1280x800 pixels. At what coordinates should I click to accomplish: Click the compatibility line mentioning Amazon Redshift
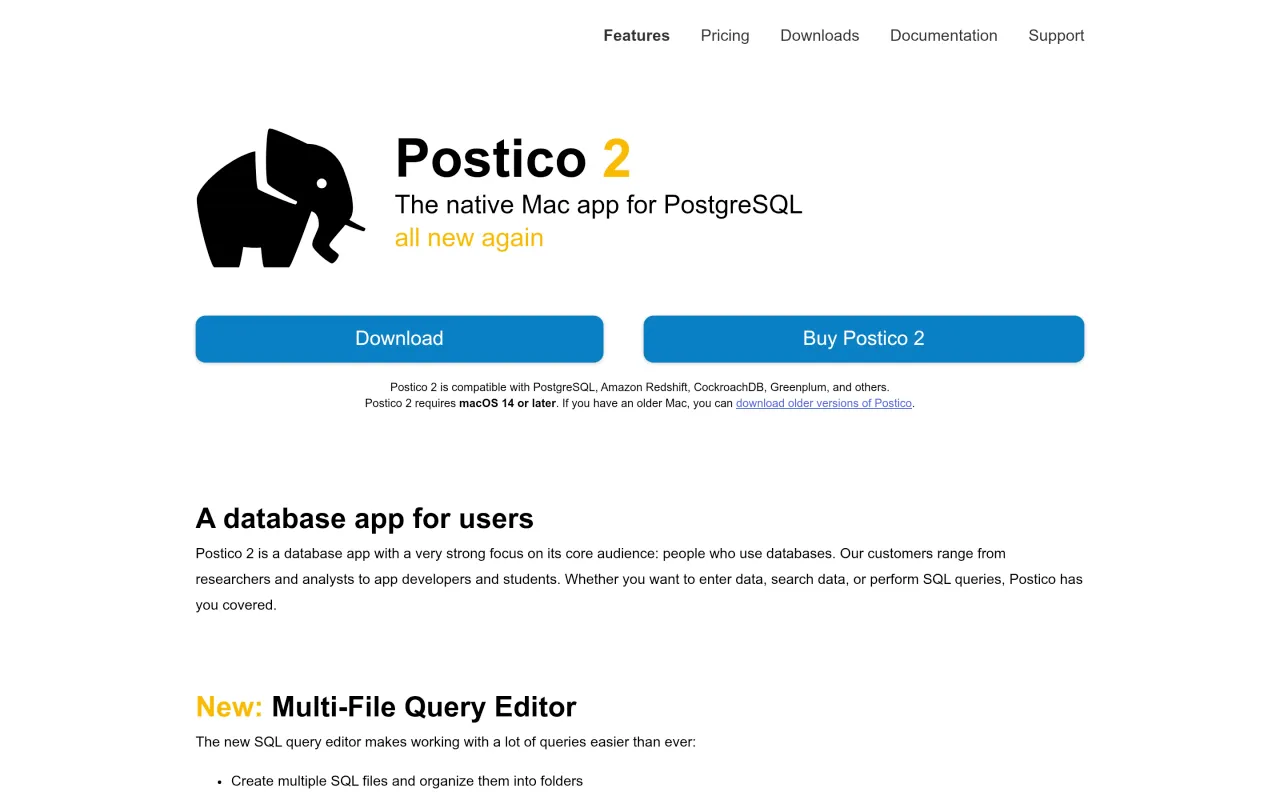(640, 387)
